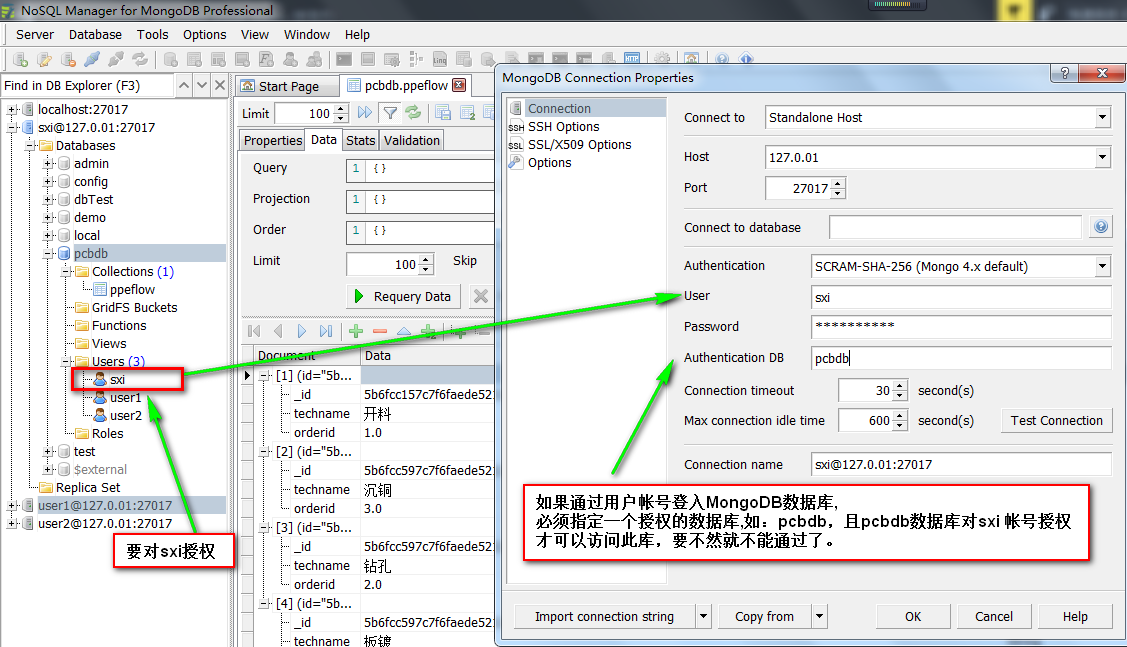
Task: Click the dialog Help button
Action: pos(1075,616)
